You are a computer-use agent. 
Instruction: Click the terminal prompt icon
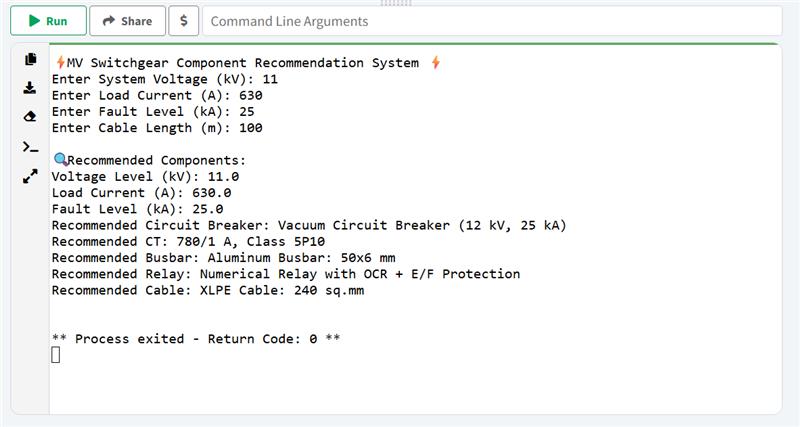(x=30, y=147)
